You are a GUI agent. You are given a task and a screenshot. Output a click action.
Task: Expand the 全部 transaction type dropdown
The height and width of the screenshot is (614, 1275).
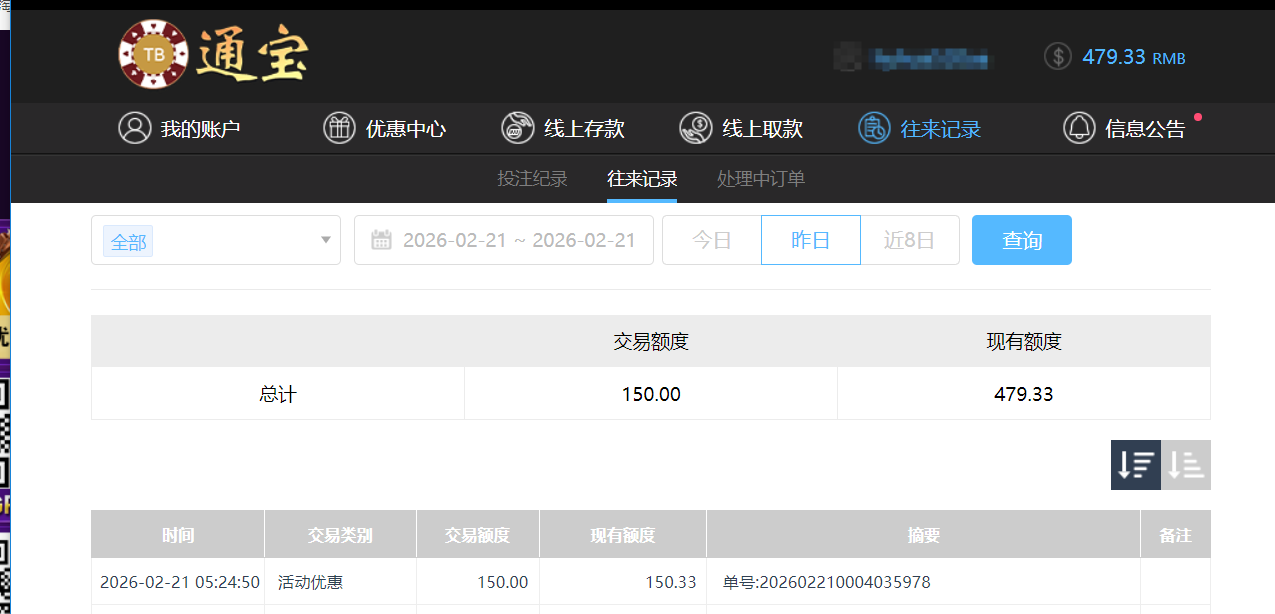pos(215,240)
